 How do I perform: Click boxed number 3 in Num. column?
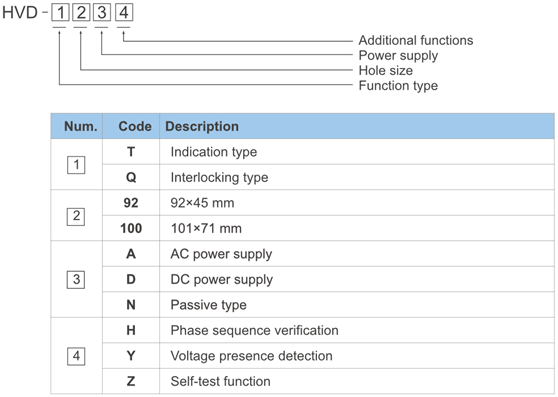pos(76,280)
